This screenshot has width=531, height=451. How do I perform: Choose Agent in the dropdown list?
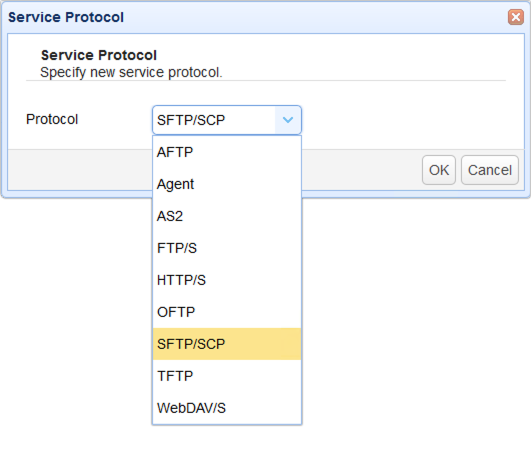pos(227,184)
